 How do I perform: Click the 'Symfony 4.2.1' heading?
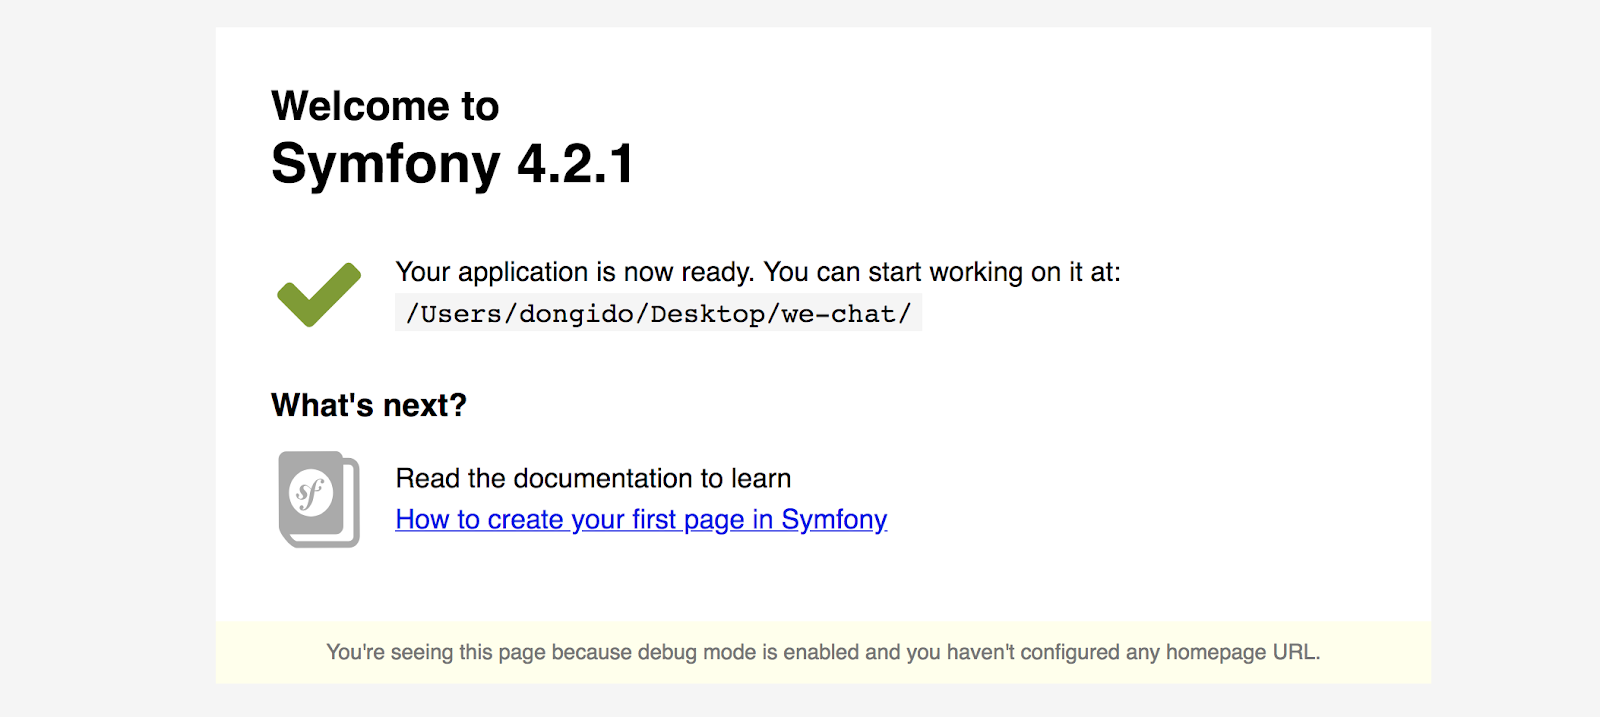(x=453, y=164)
